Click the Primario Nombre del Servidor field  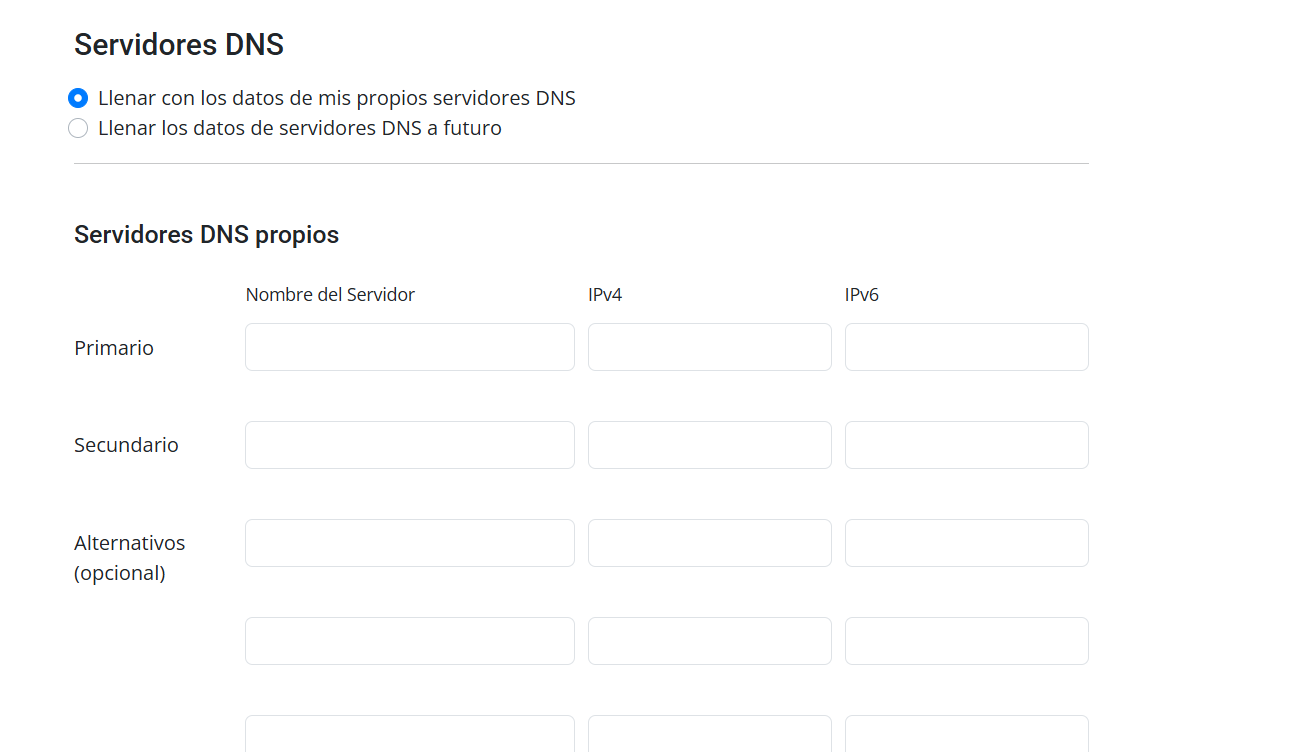(x=410, y=347)
